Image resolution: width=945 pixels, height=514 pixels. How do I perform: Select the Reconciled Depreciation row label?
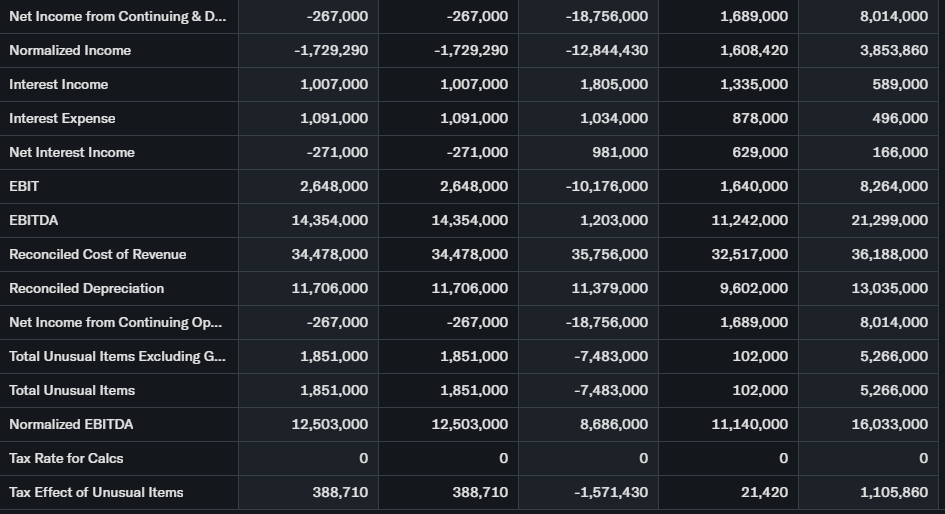pyautogui.click(x=87, y=288)
